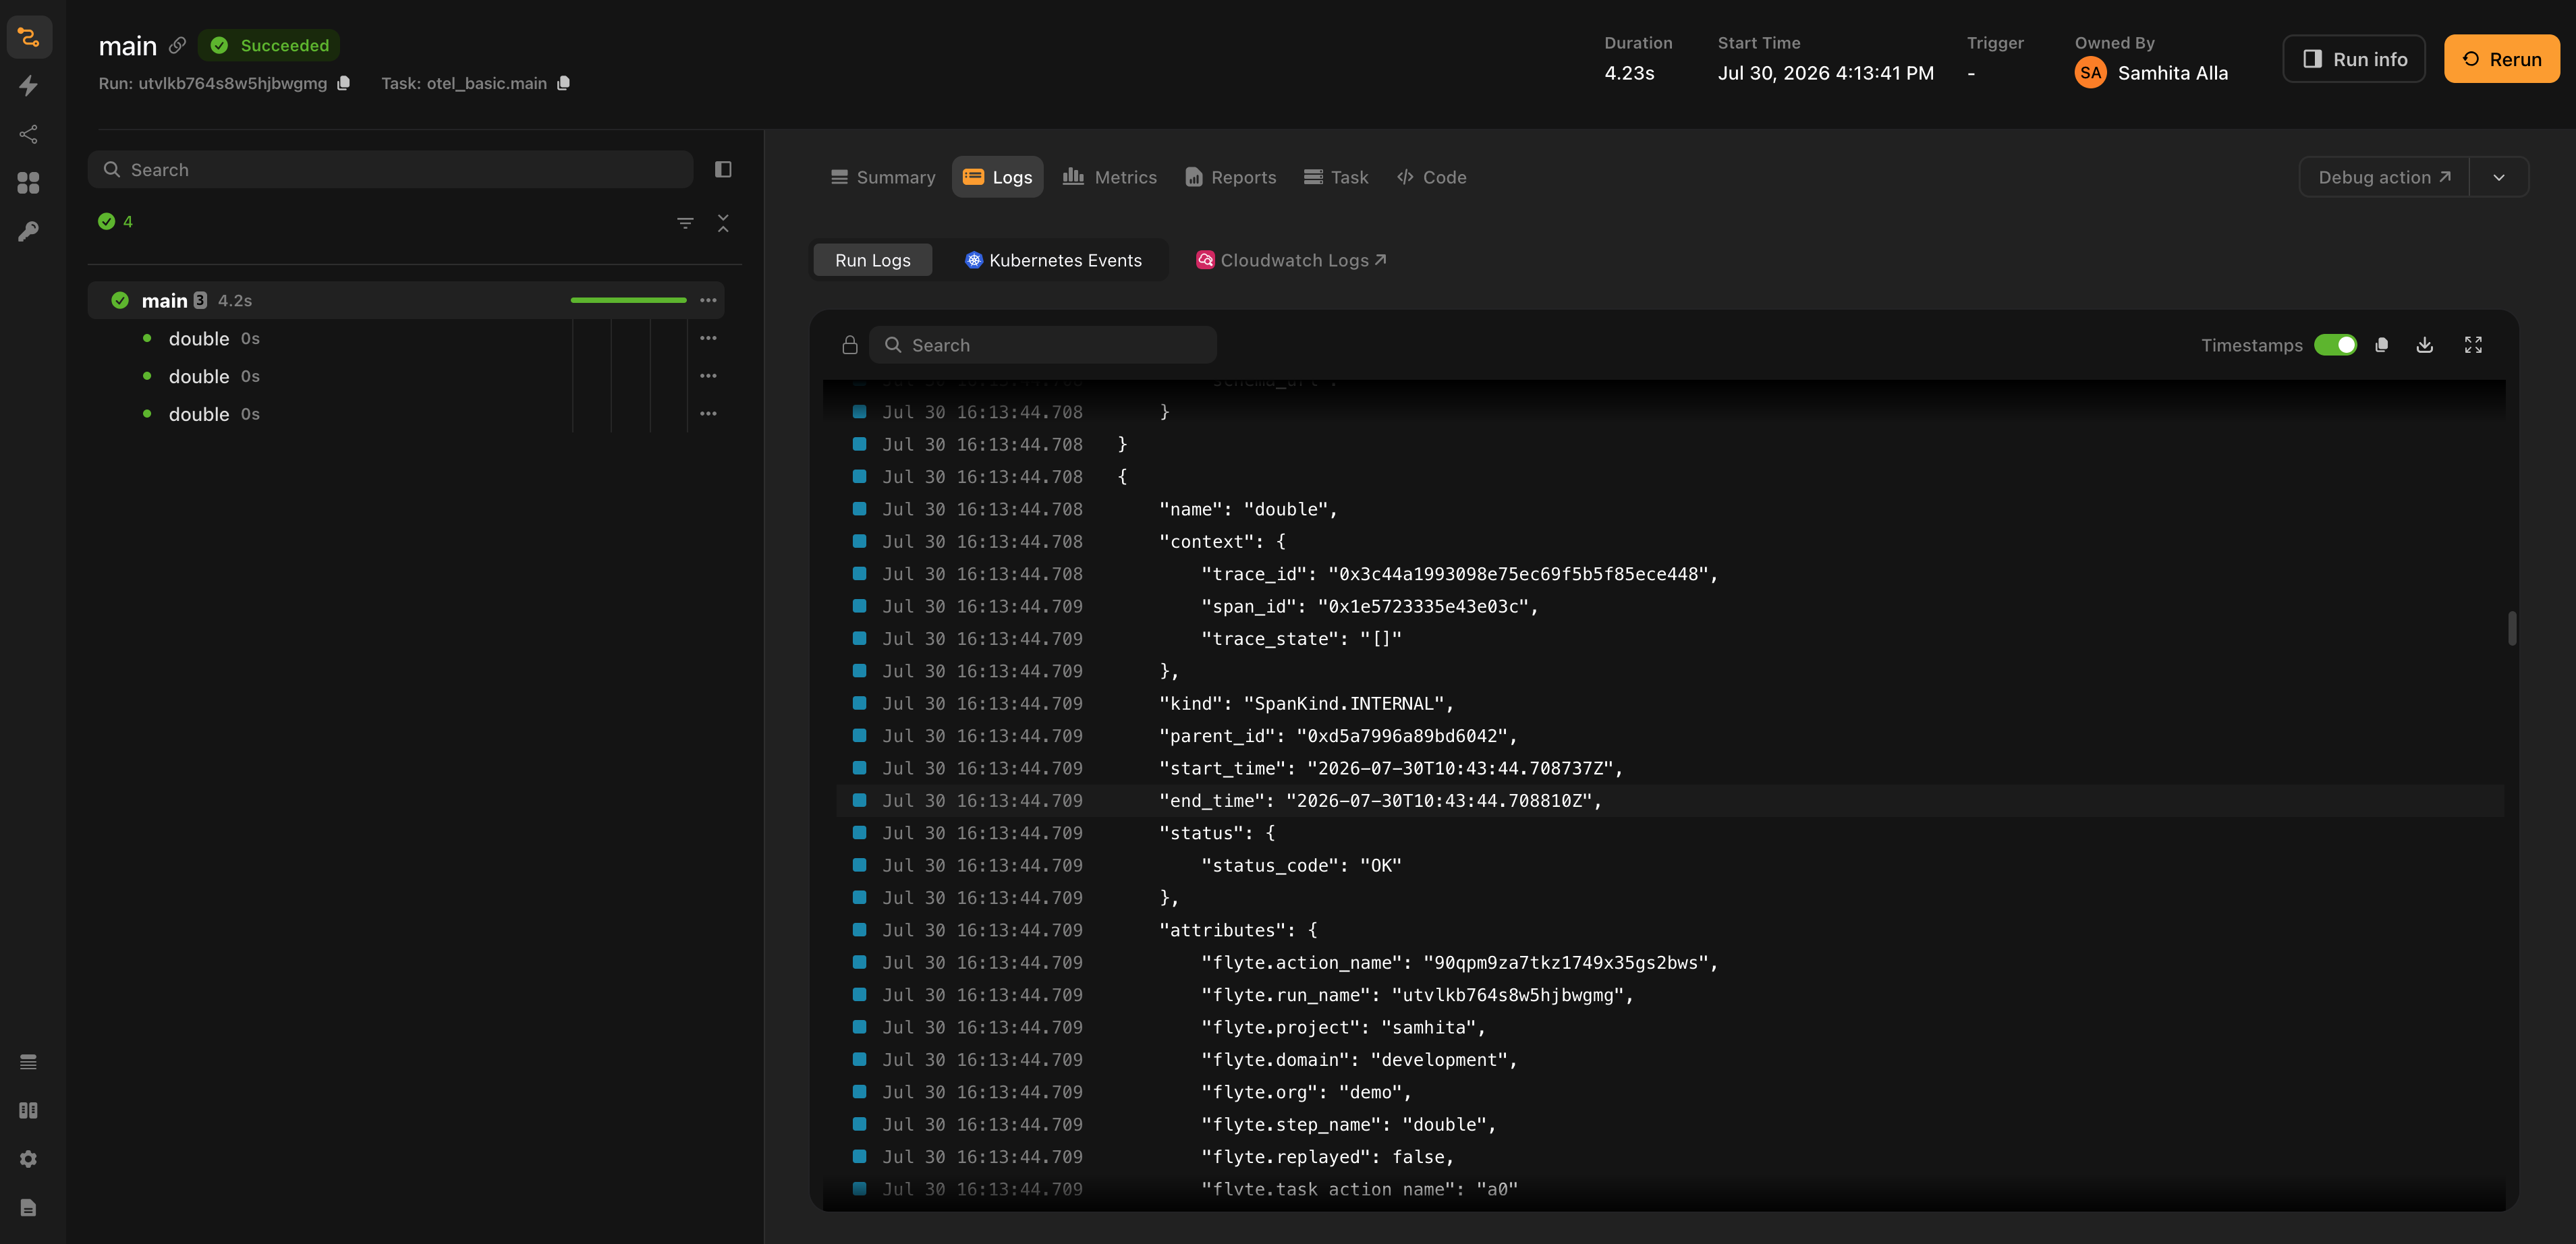Focus the log Search field
The width and height of the screenshot is (2576, 1244).
tap(1043, 345)
